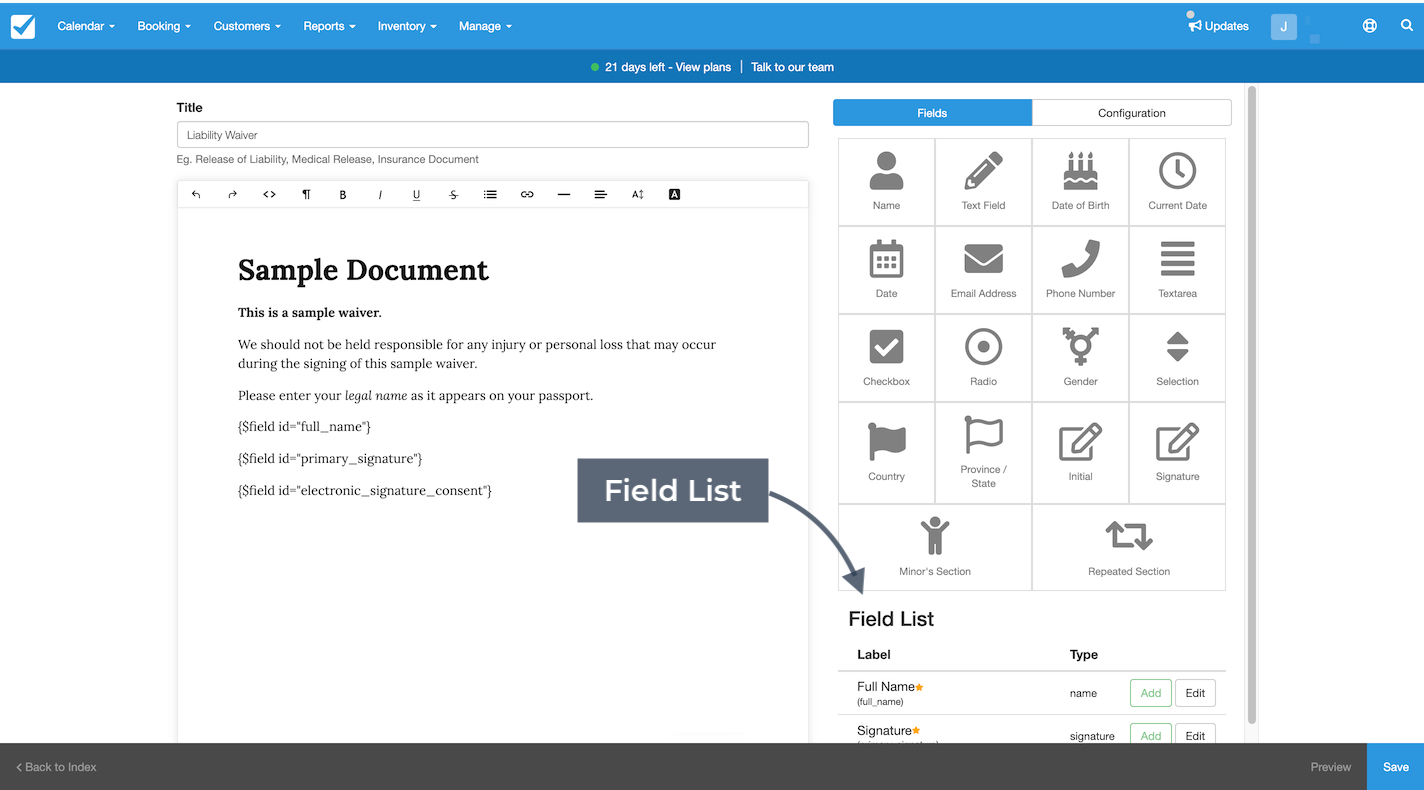Toggle italic formatting
This screenshot has height=790, width=1424.
pos(380,195)
